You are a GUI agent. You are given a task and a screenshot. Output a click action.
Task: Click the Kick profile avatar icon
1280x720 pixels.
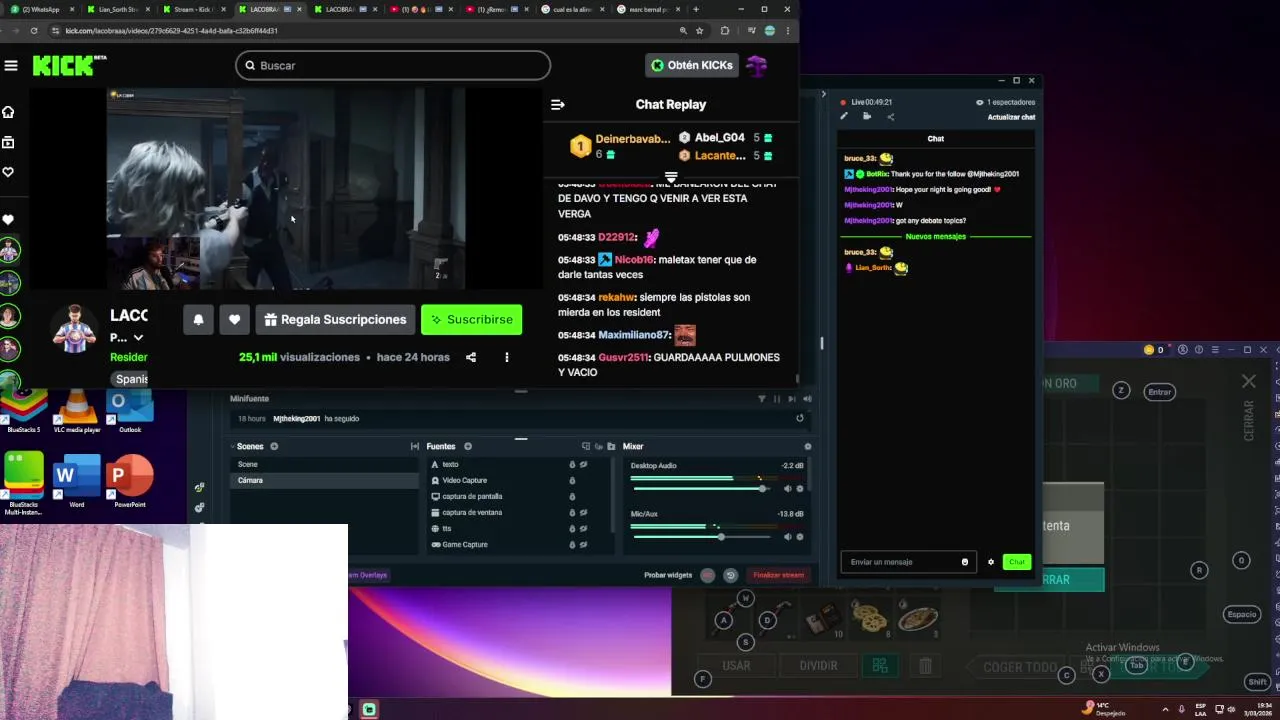tap(757, 65)
